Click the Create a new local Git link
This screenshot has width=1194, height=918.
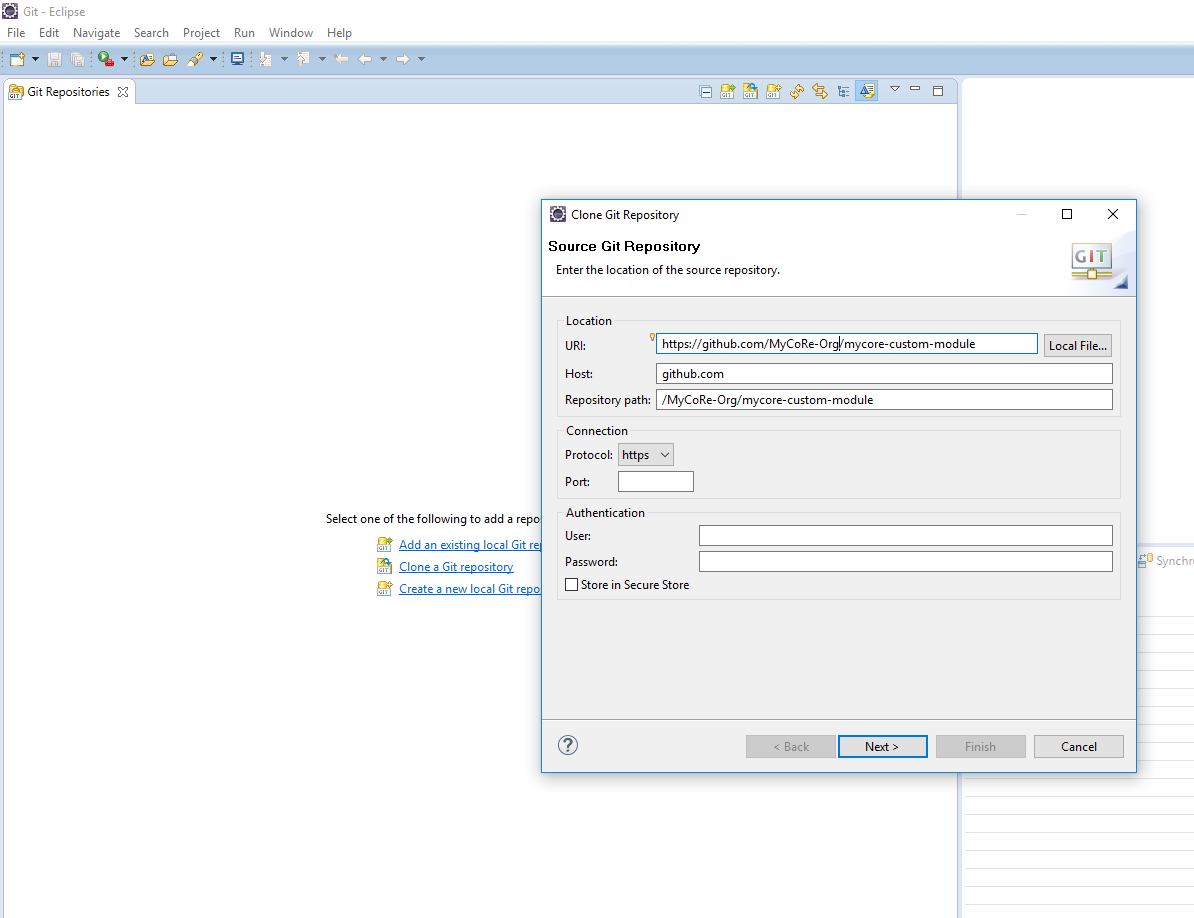470,589
